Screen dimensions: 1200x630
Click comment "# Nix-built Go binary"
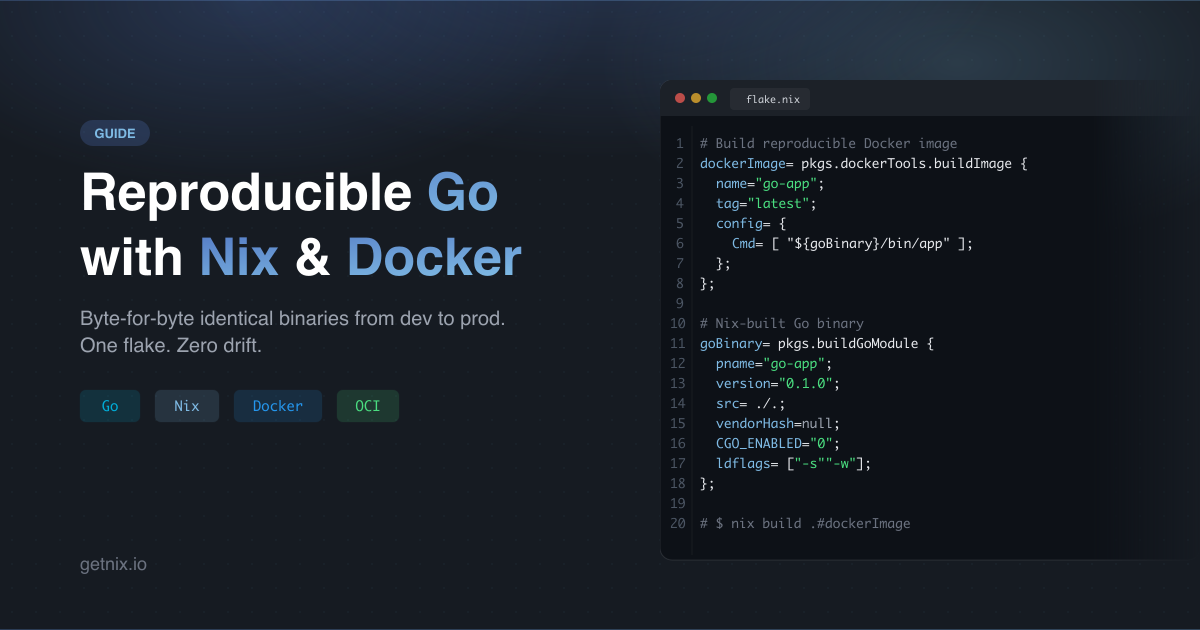pyautogui.click(x=782, y=323)
